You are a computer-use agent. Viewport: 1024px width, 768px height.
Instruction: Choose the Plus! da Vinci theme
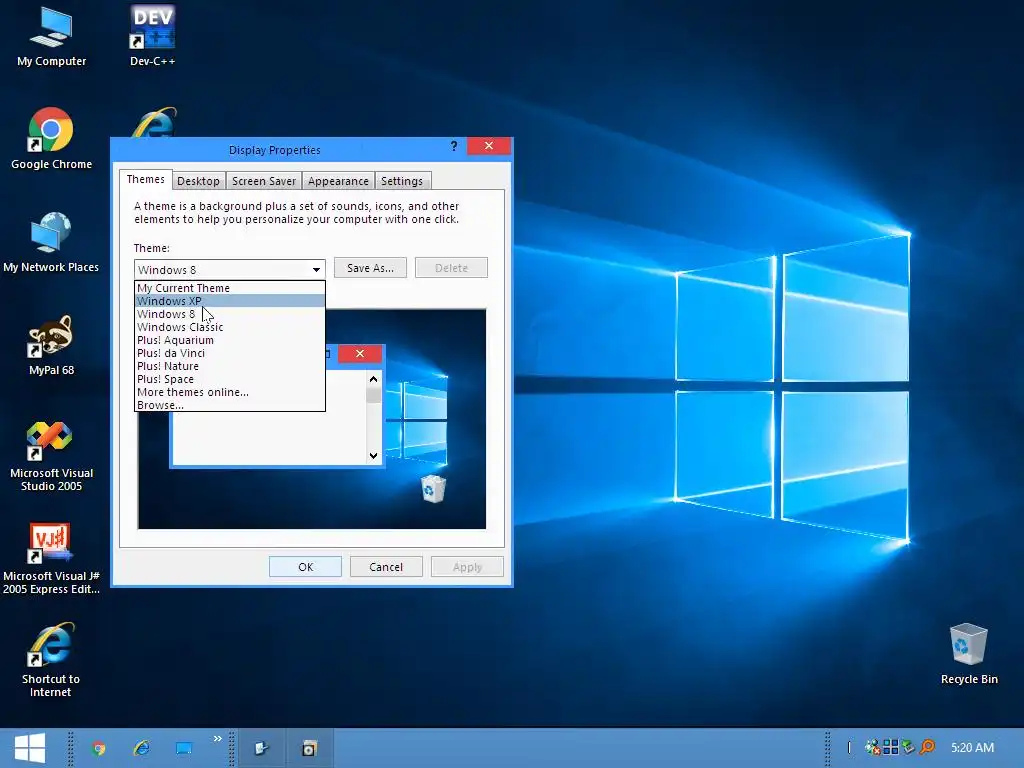tap(230, 353)
